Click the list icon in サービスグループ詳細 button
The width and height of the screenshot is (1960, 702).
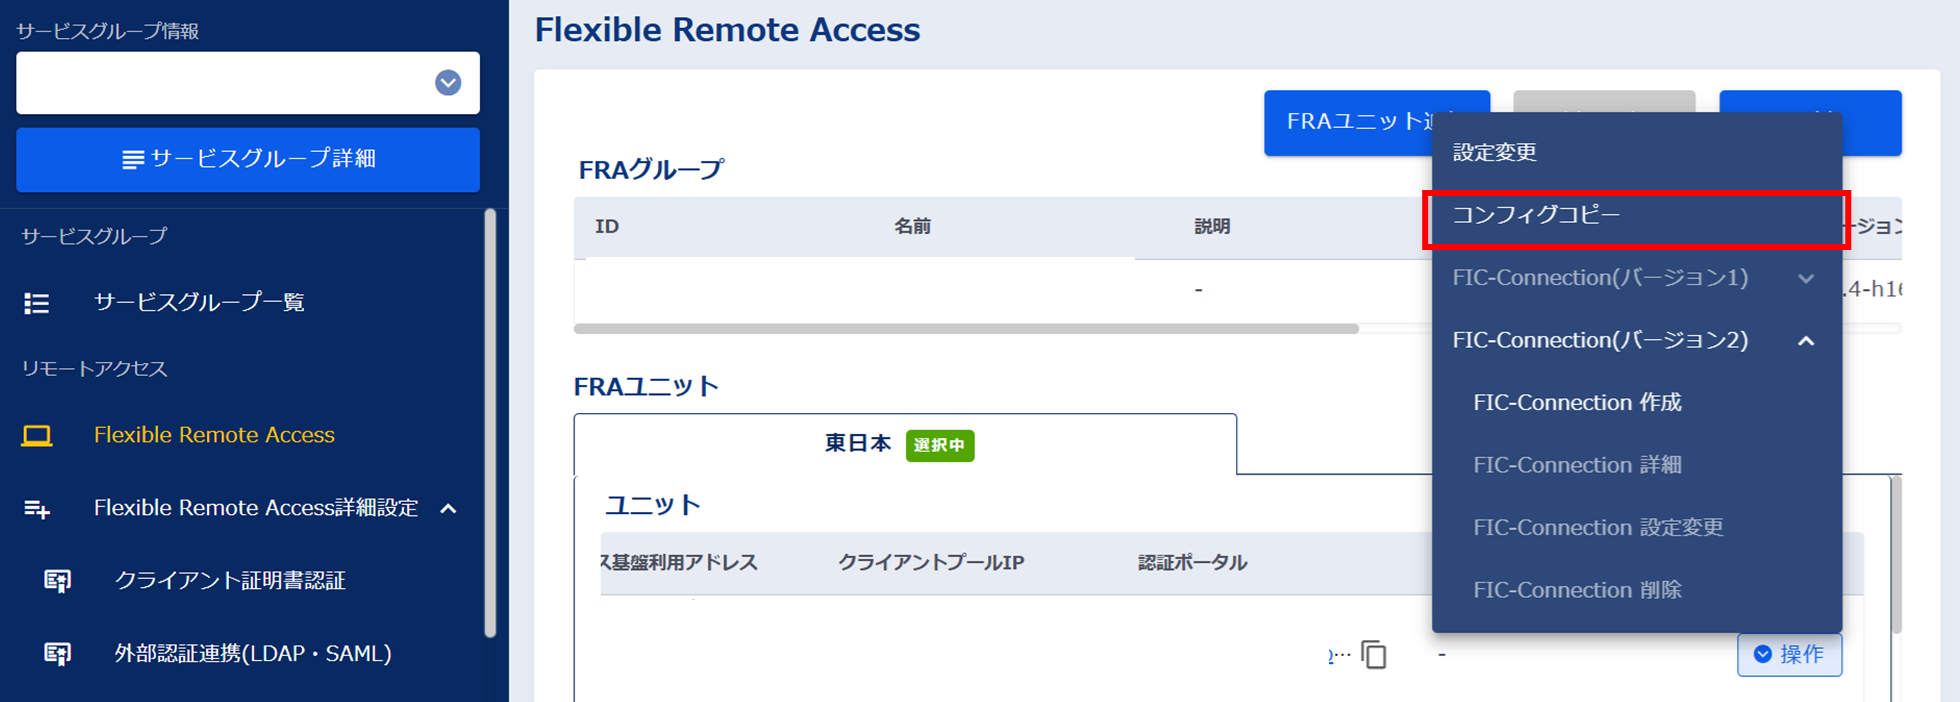click(x=132, y=160)
